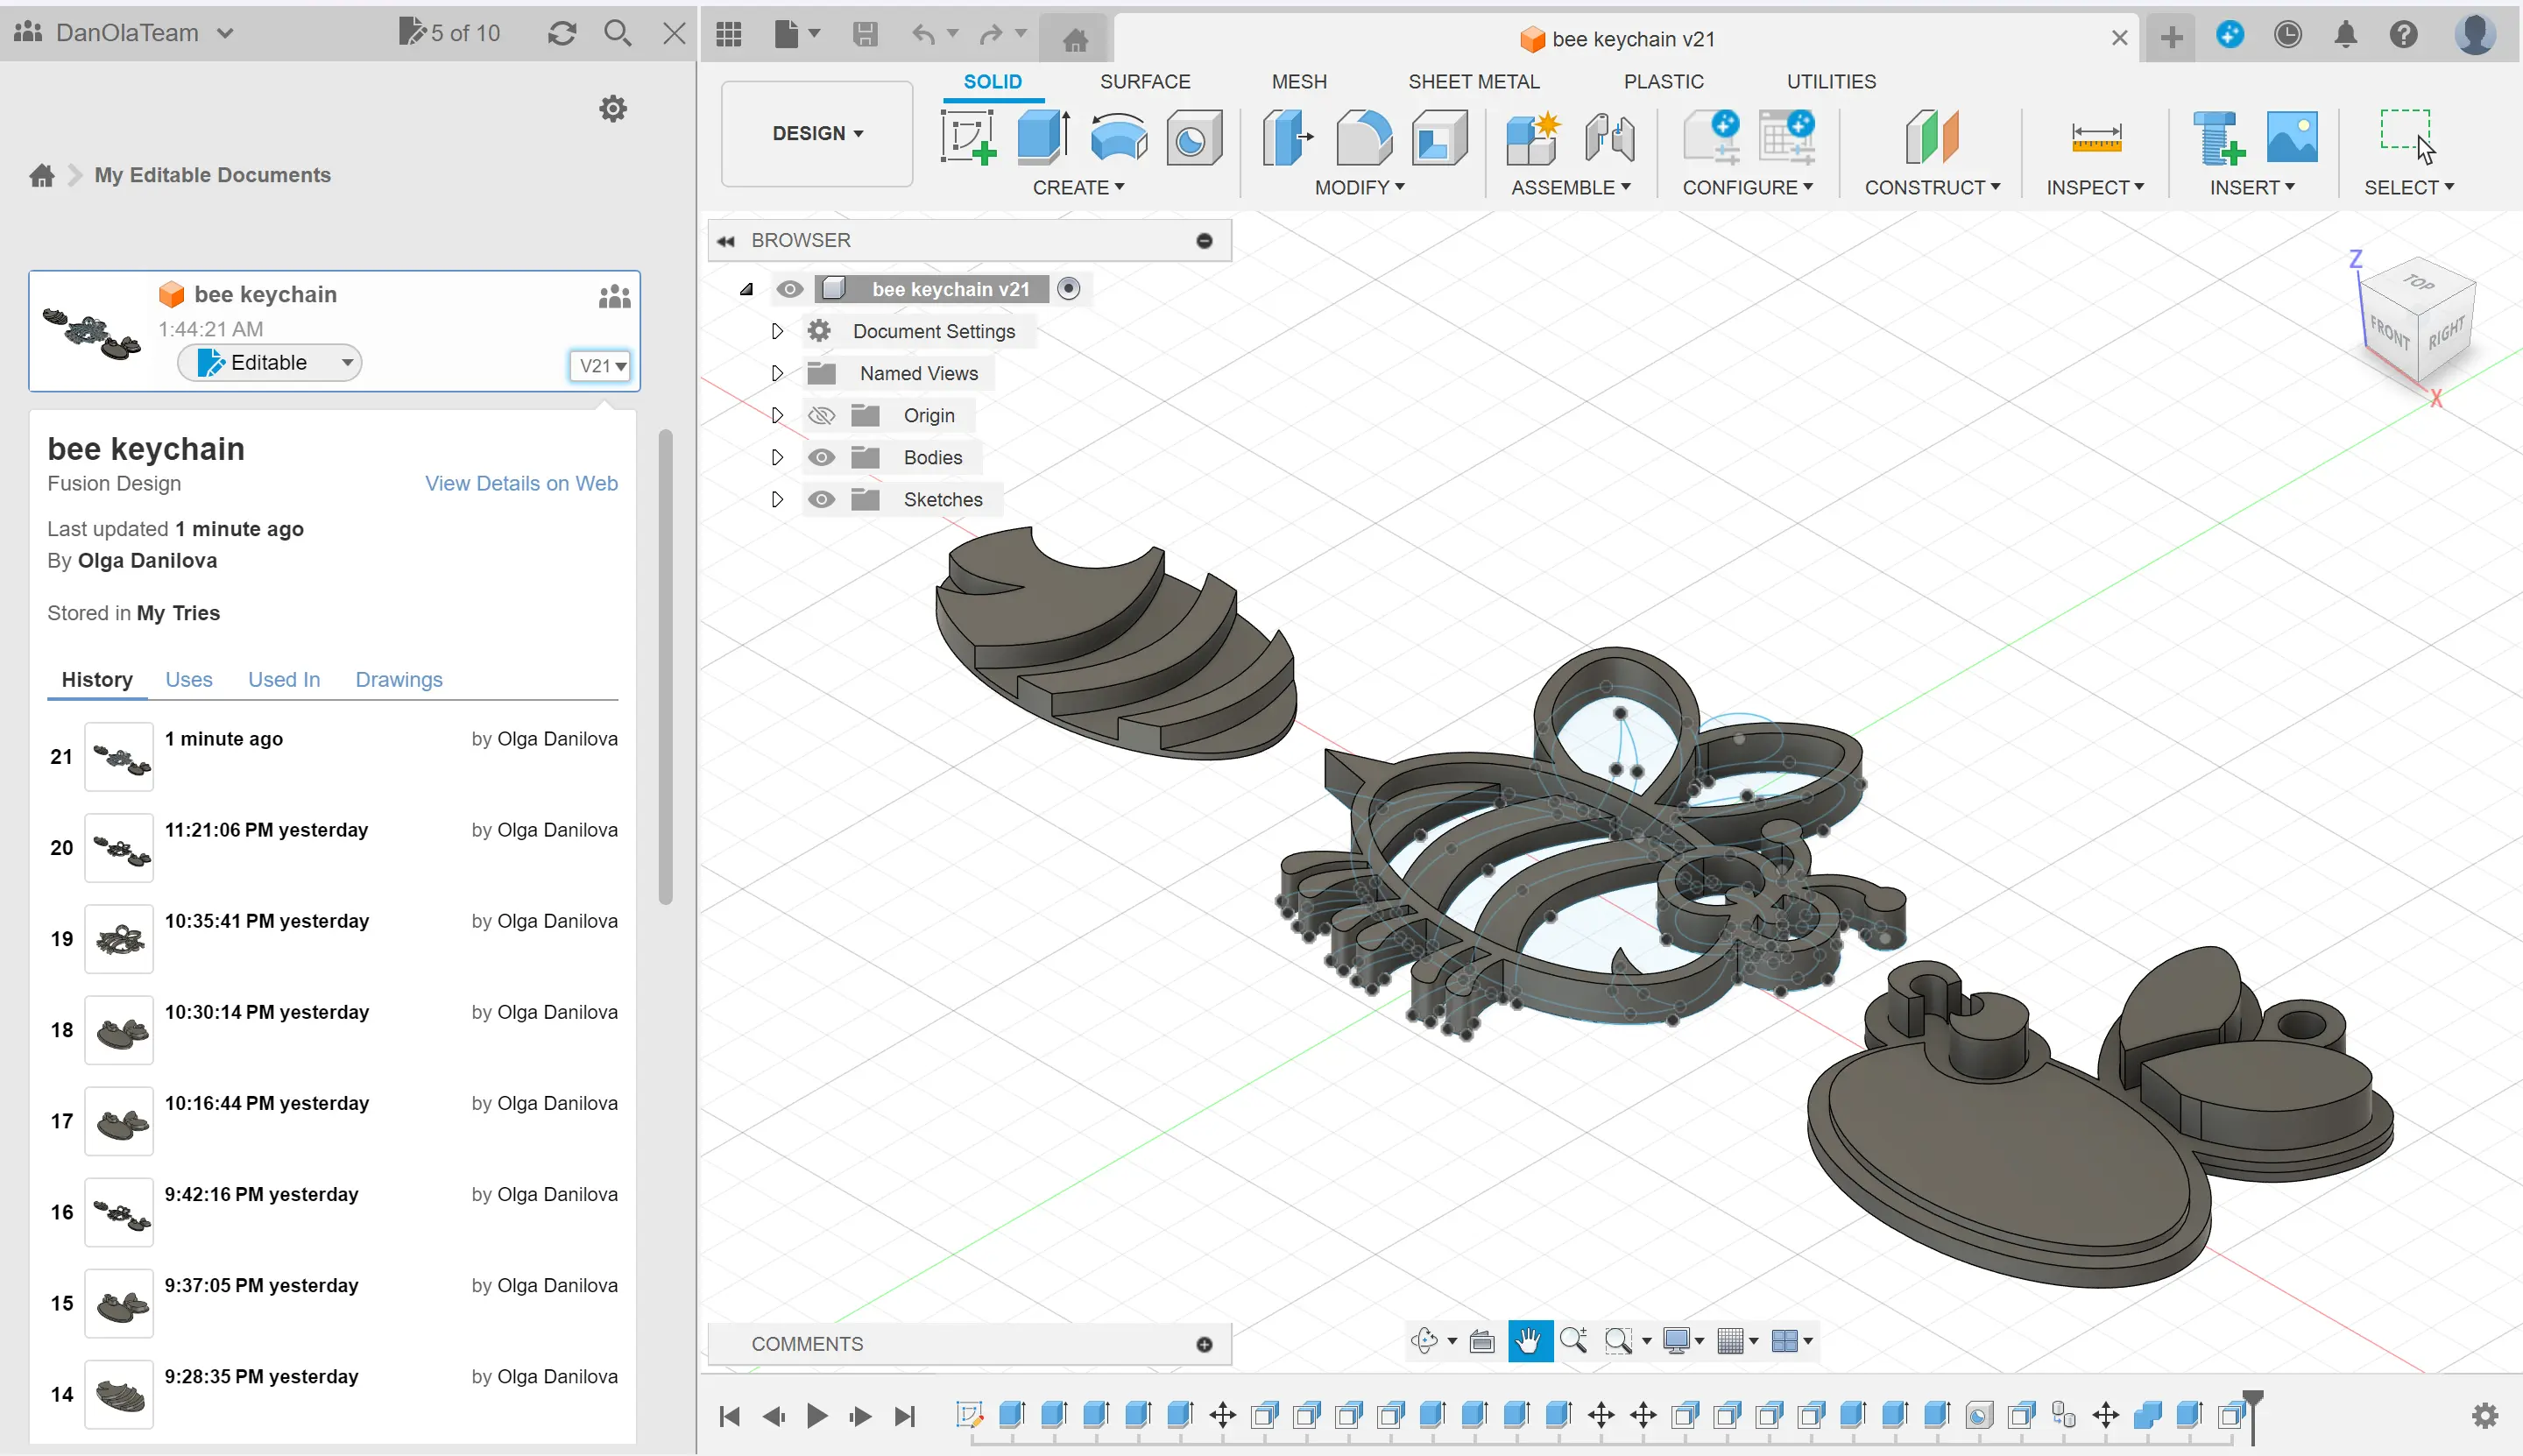Open the Editable status dropdown

269,362
